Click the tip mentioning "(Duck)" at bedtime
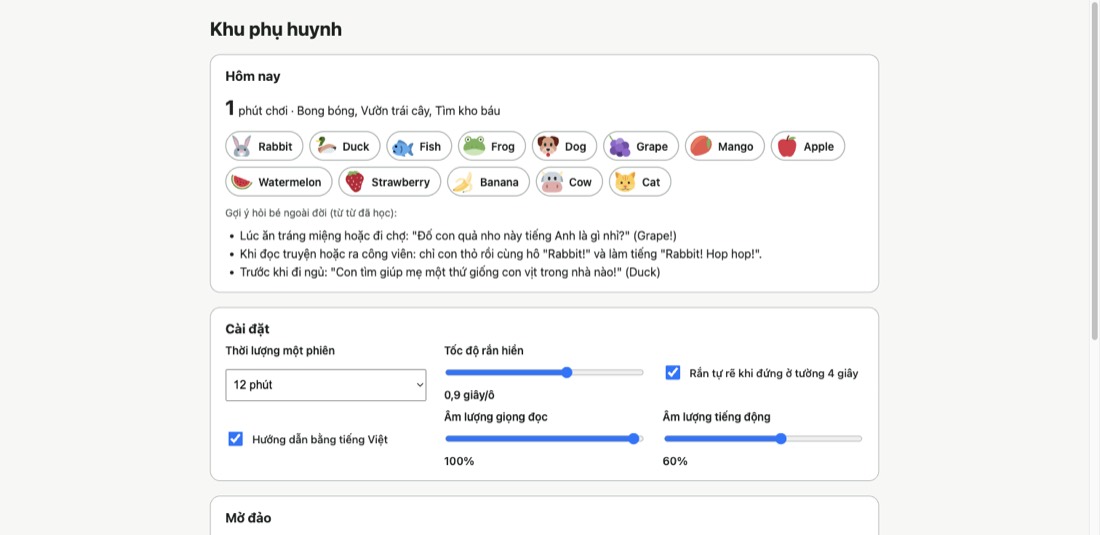1100x535 pixels. [450, 272]
